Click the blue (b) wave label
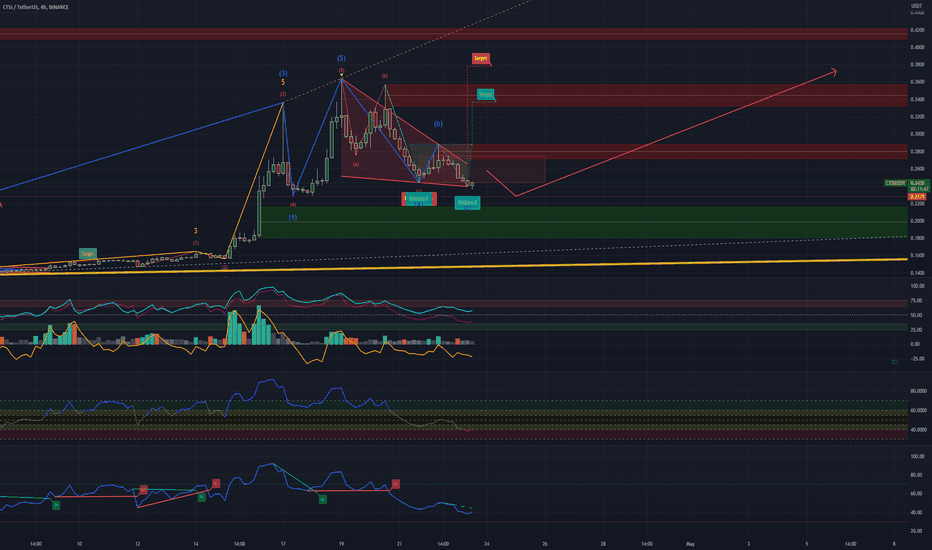932x550 pixels. click(438, 124)
